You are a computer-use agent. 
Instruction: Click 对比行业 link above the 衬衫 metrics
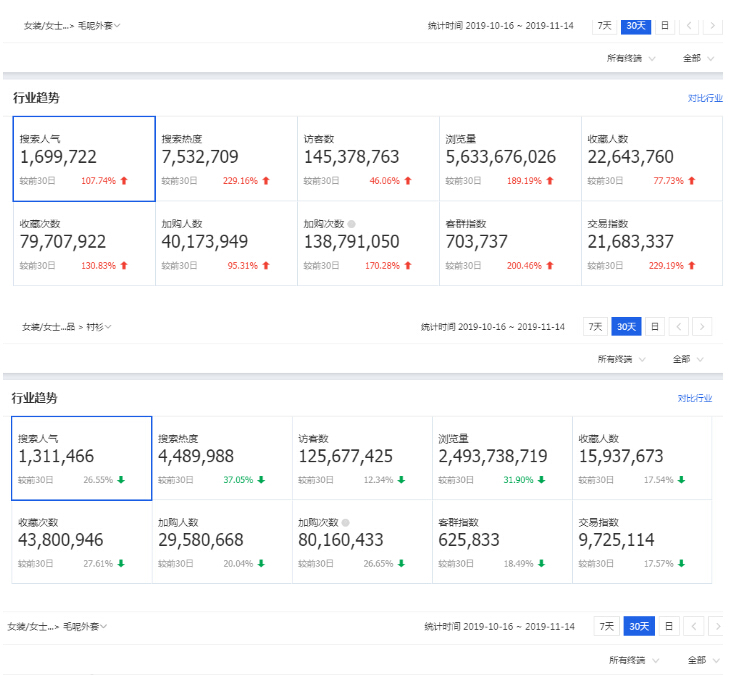694,398
